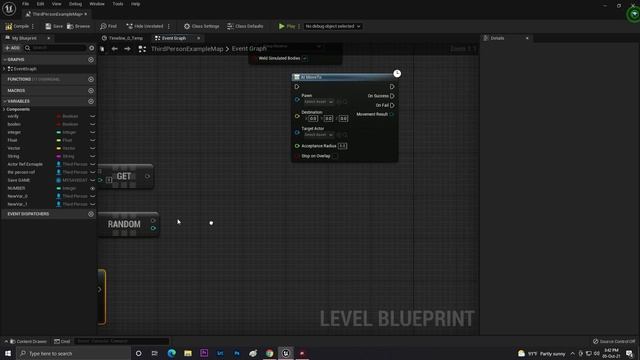Screen dimensions: 640x360
Task: Add a new event dispatcher with the plus icon
Action: (x=91, y=214)
